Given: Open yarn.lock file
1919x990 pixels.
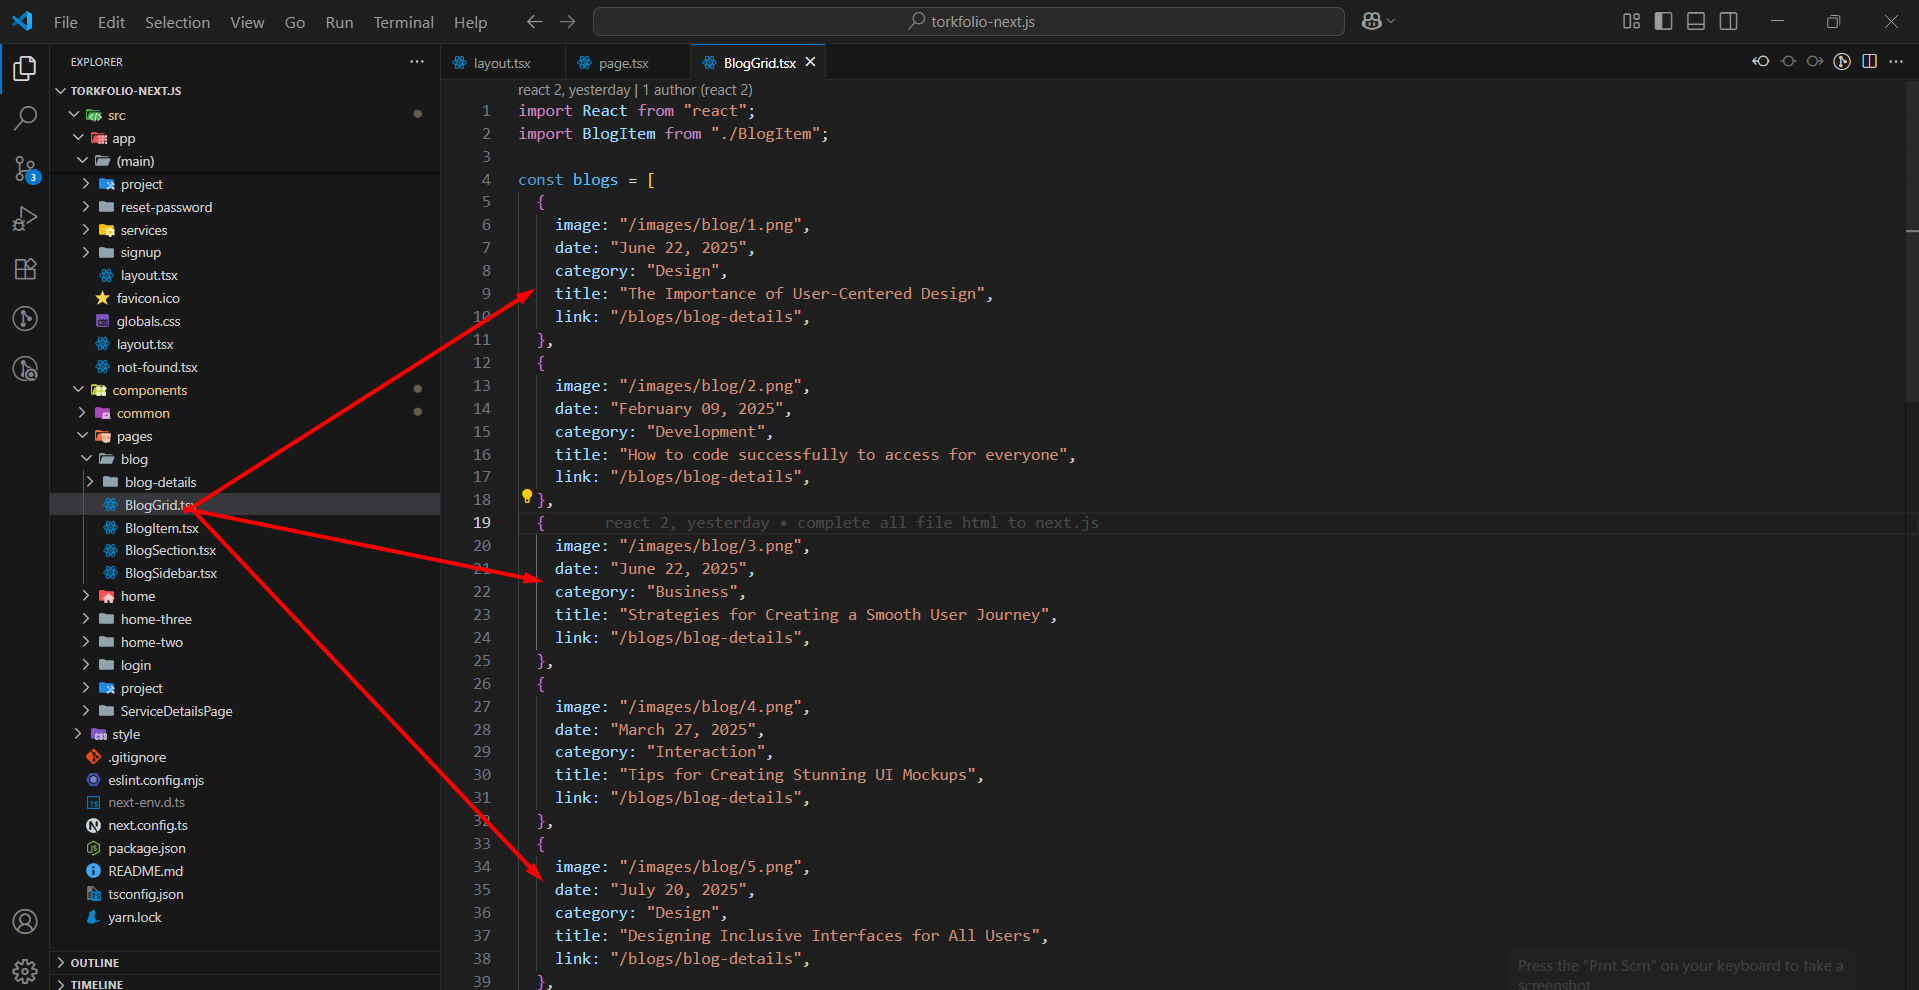Looking at the screenshot, I should [245, 917].
